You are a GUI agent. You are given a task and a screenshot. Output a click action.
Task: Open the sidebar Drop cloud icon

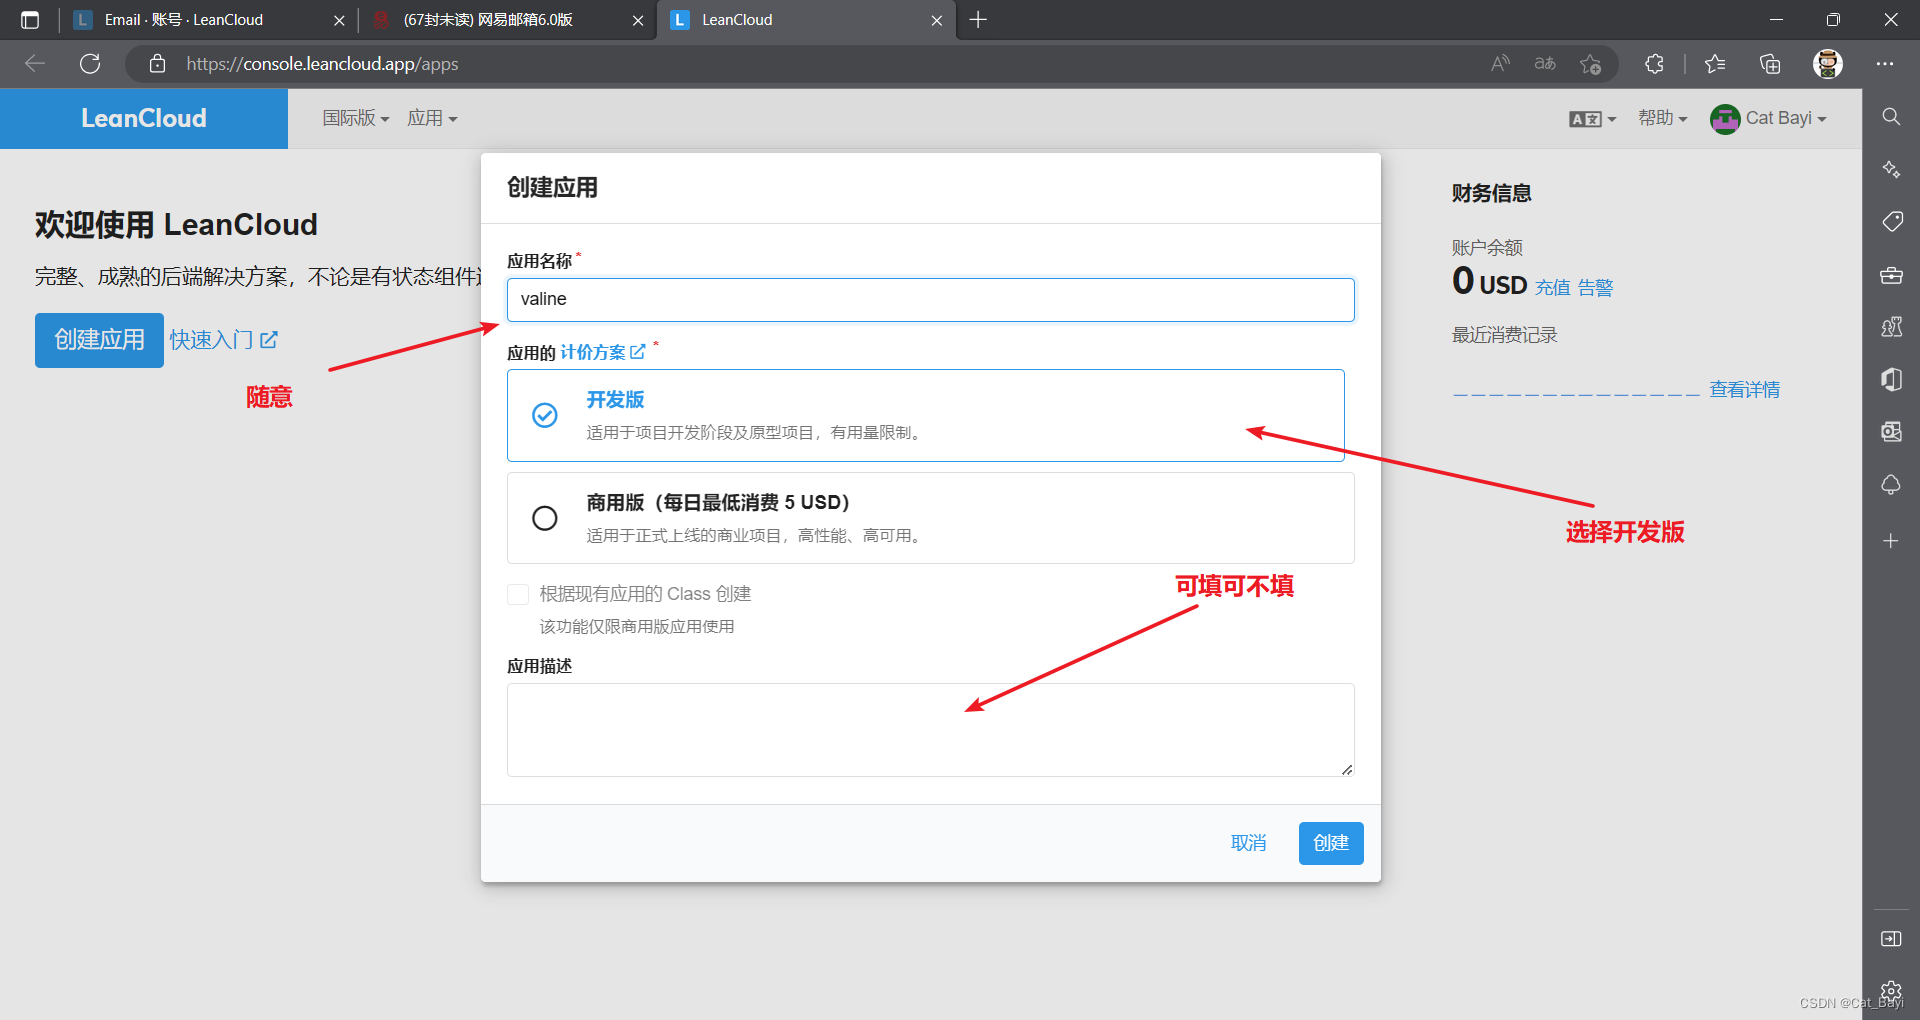tap(1891, 485)
